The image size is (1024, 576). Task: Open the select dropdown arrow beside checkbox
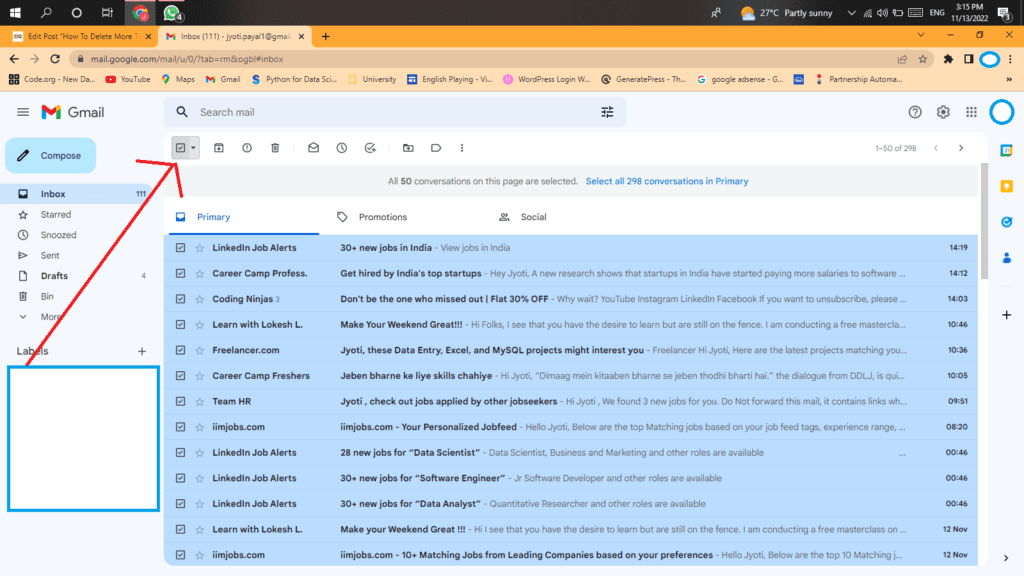pos(193,148)
